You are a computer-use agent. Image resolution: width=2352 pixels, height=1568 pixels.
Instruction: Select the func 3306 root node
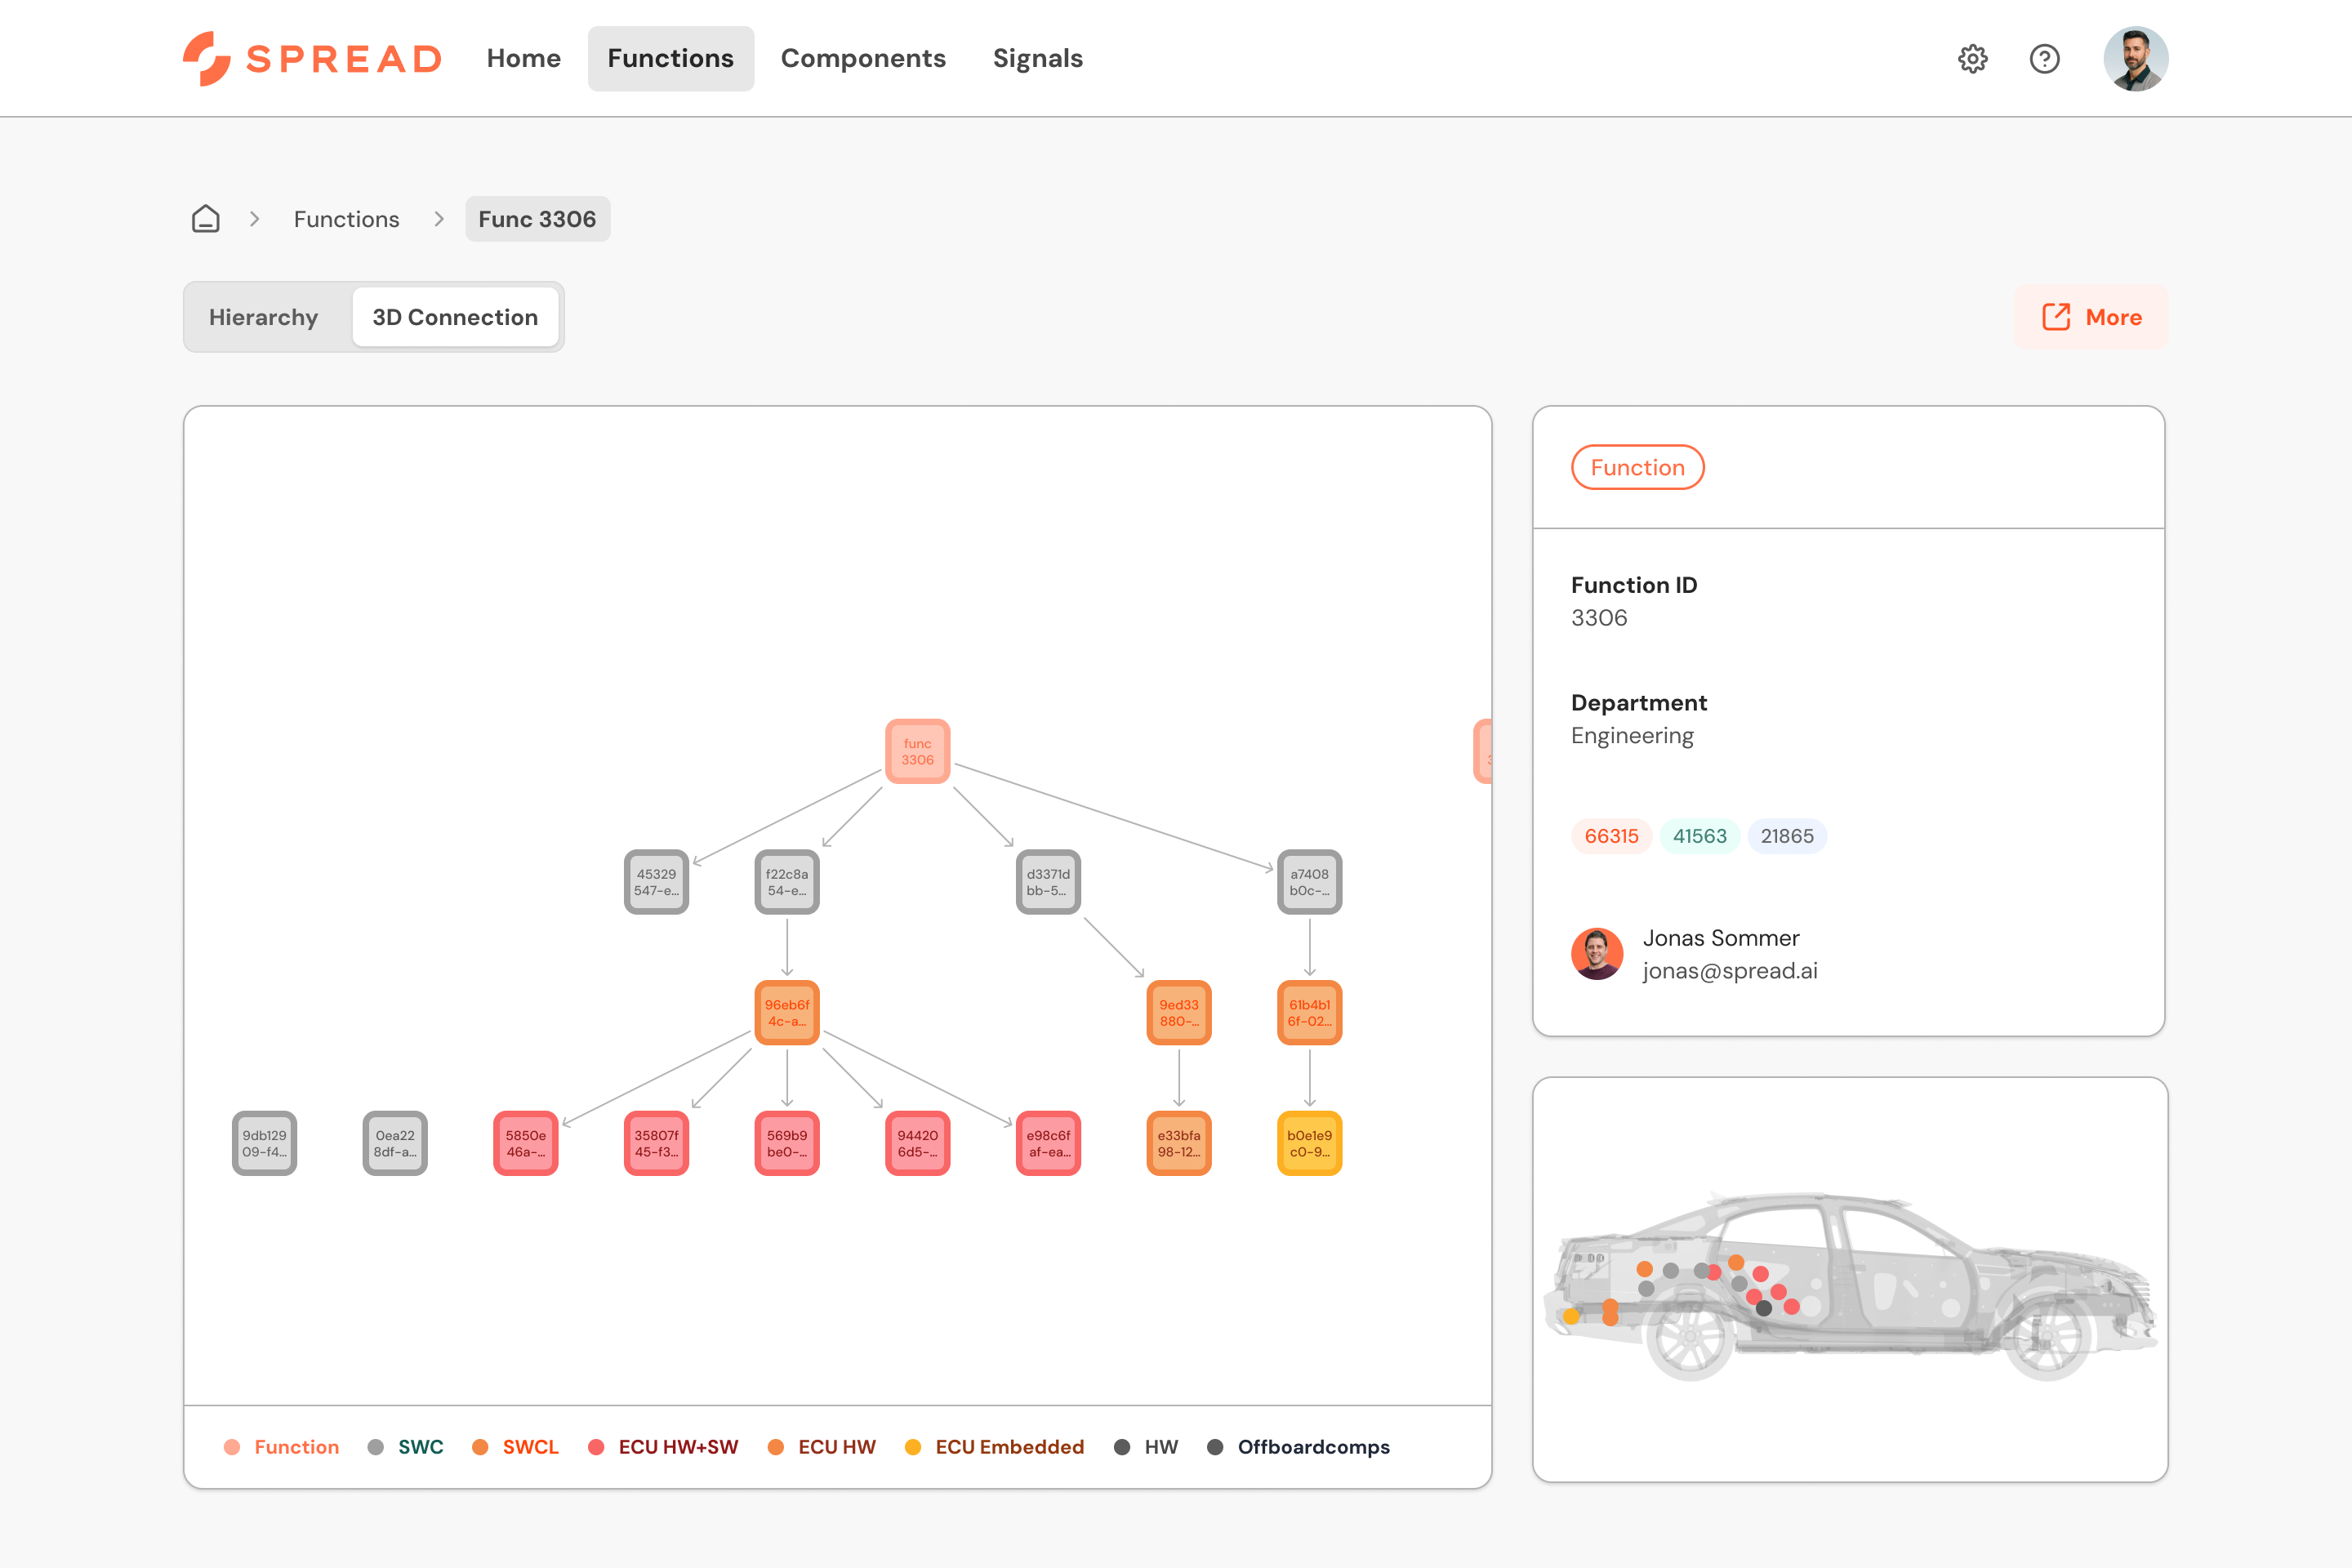pos(917,751)
